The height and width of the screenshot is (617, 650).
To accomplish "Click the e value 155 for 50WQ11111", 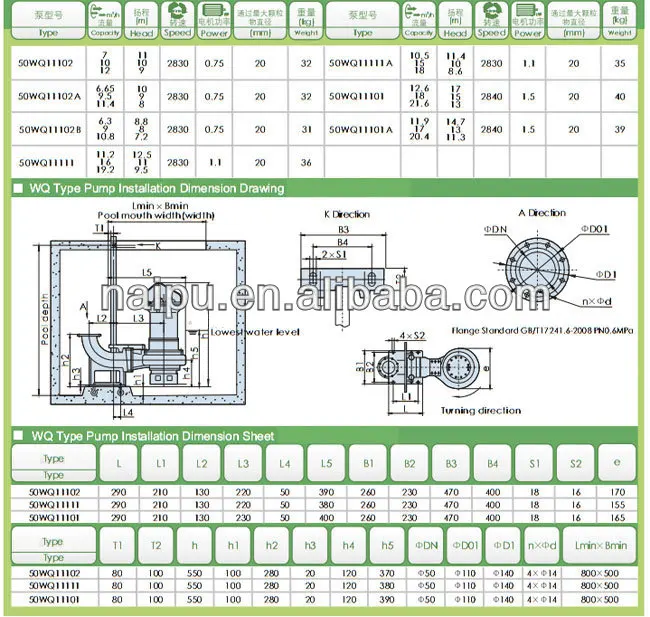I will 617,505.
